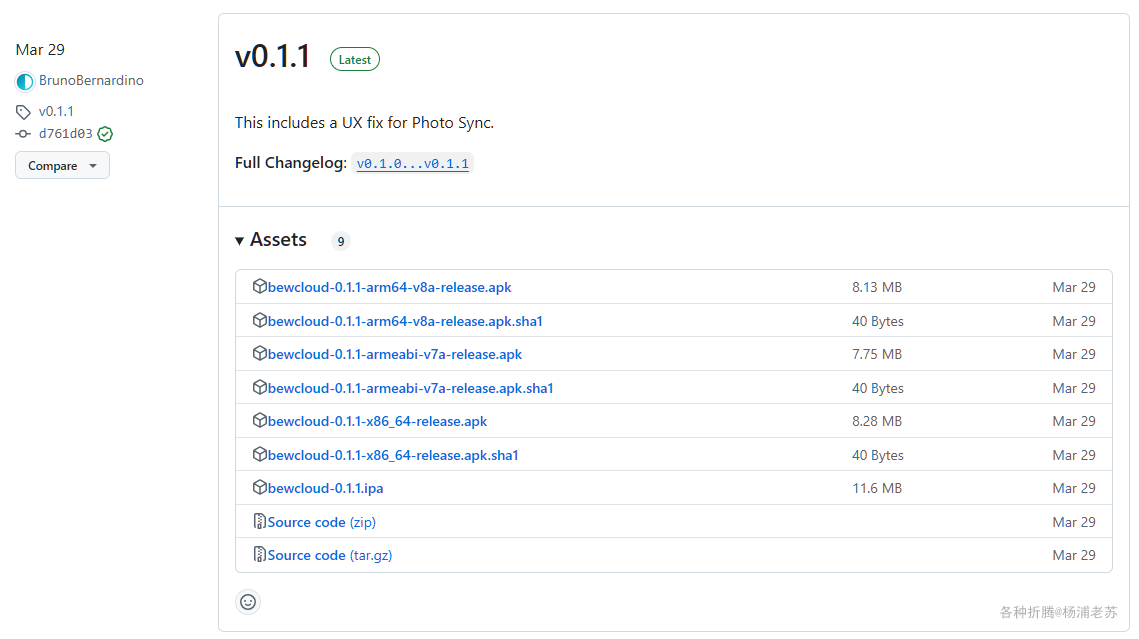Download bewcloud-0.1.1-x86_64-release.apk
Image resolution: width=1139 pixels, height=639 pixels.
(377, 421)
